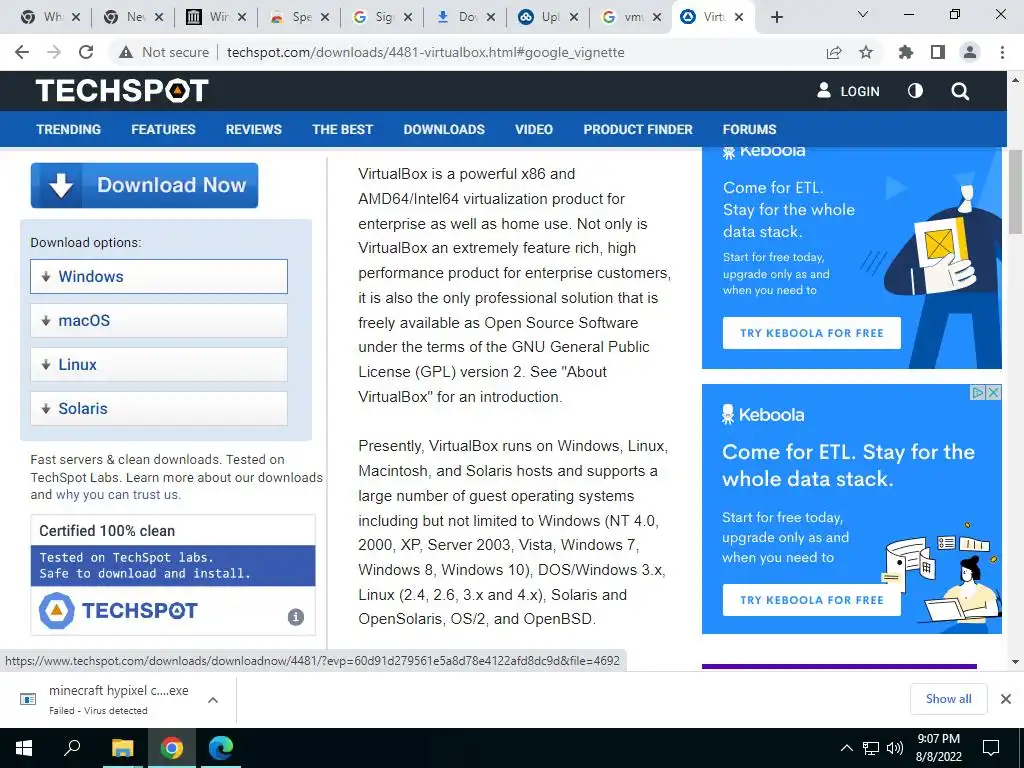Click upper TRY KEBOOLA FOR FREE button
This screenshot has height=768, width=1024.
pos(812,333)
